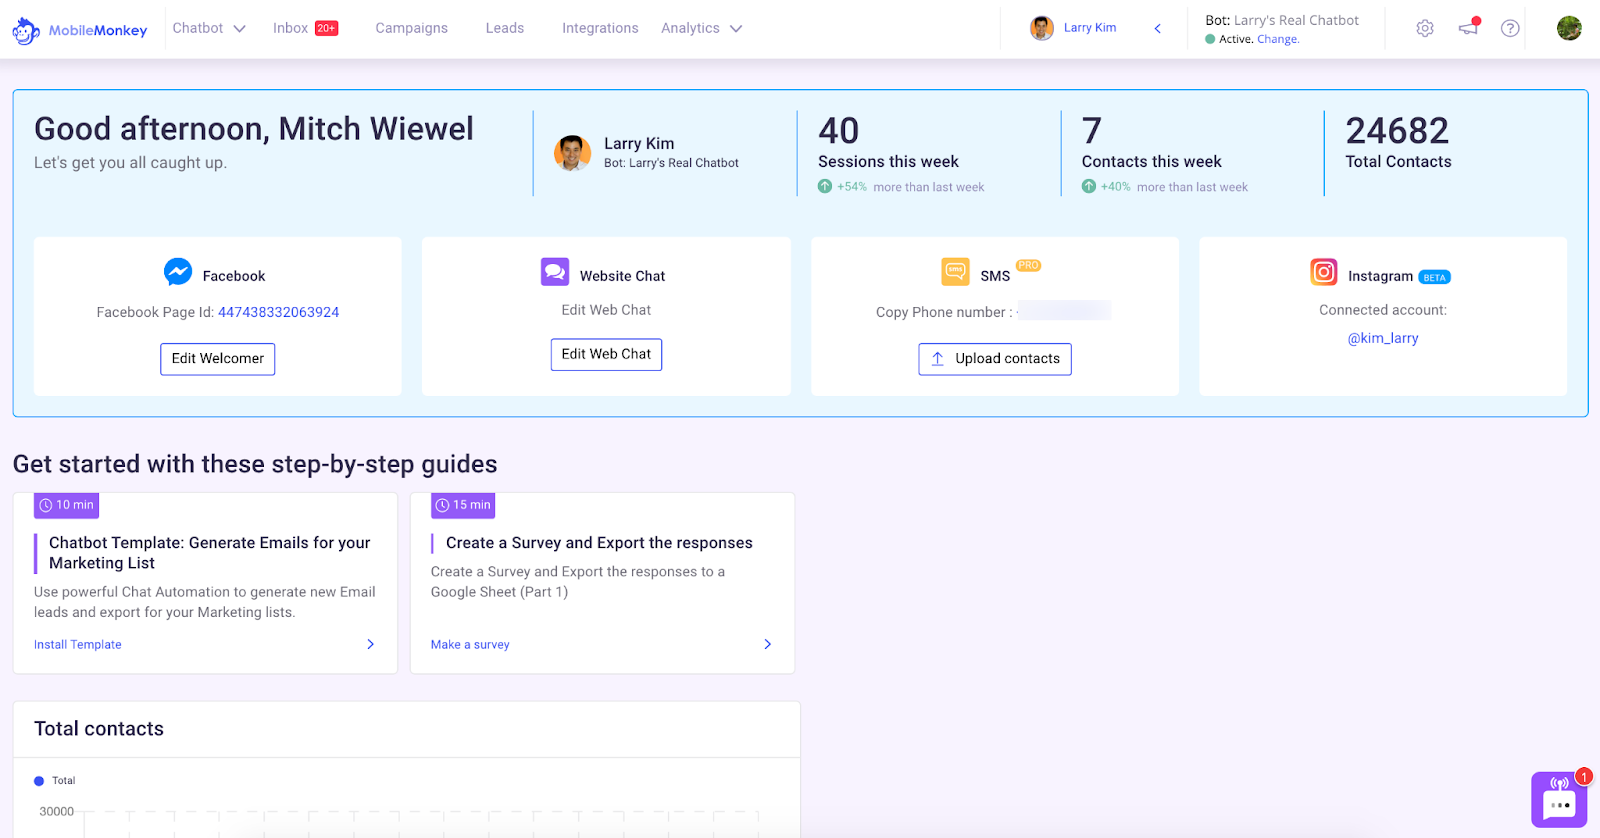Open the help question mark icon
Image resolution: width=1600 pixels, height=838 pixels.
tap(1510, 29)
